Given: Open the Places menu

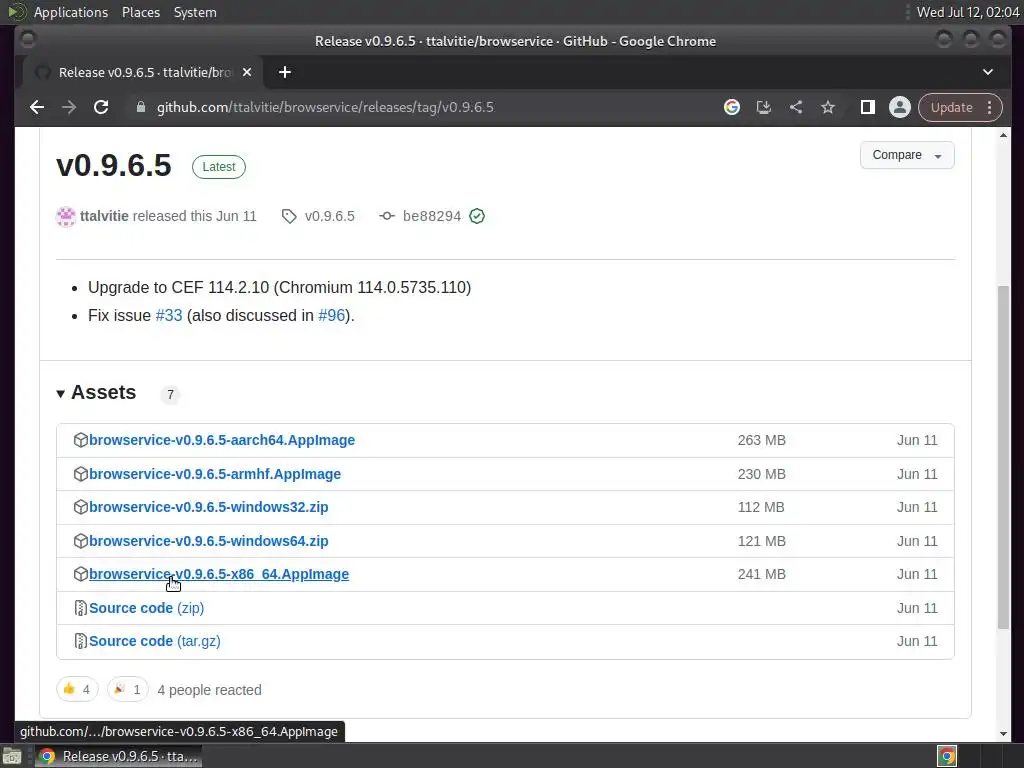Looking at the screenshot, I should pos(140,12).
